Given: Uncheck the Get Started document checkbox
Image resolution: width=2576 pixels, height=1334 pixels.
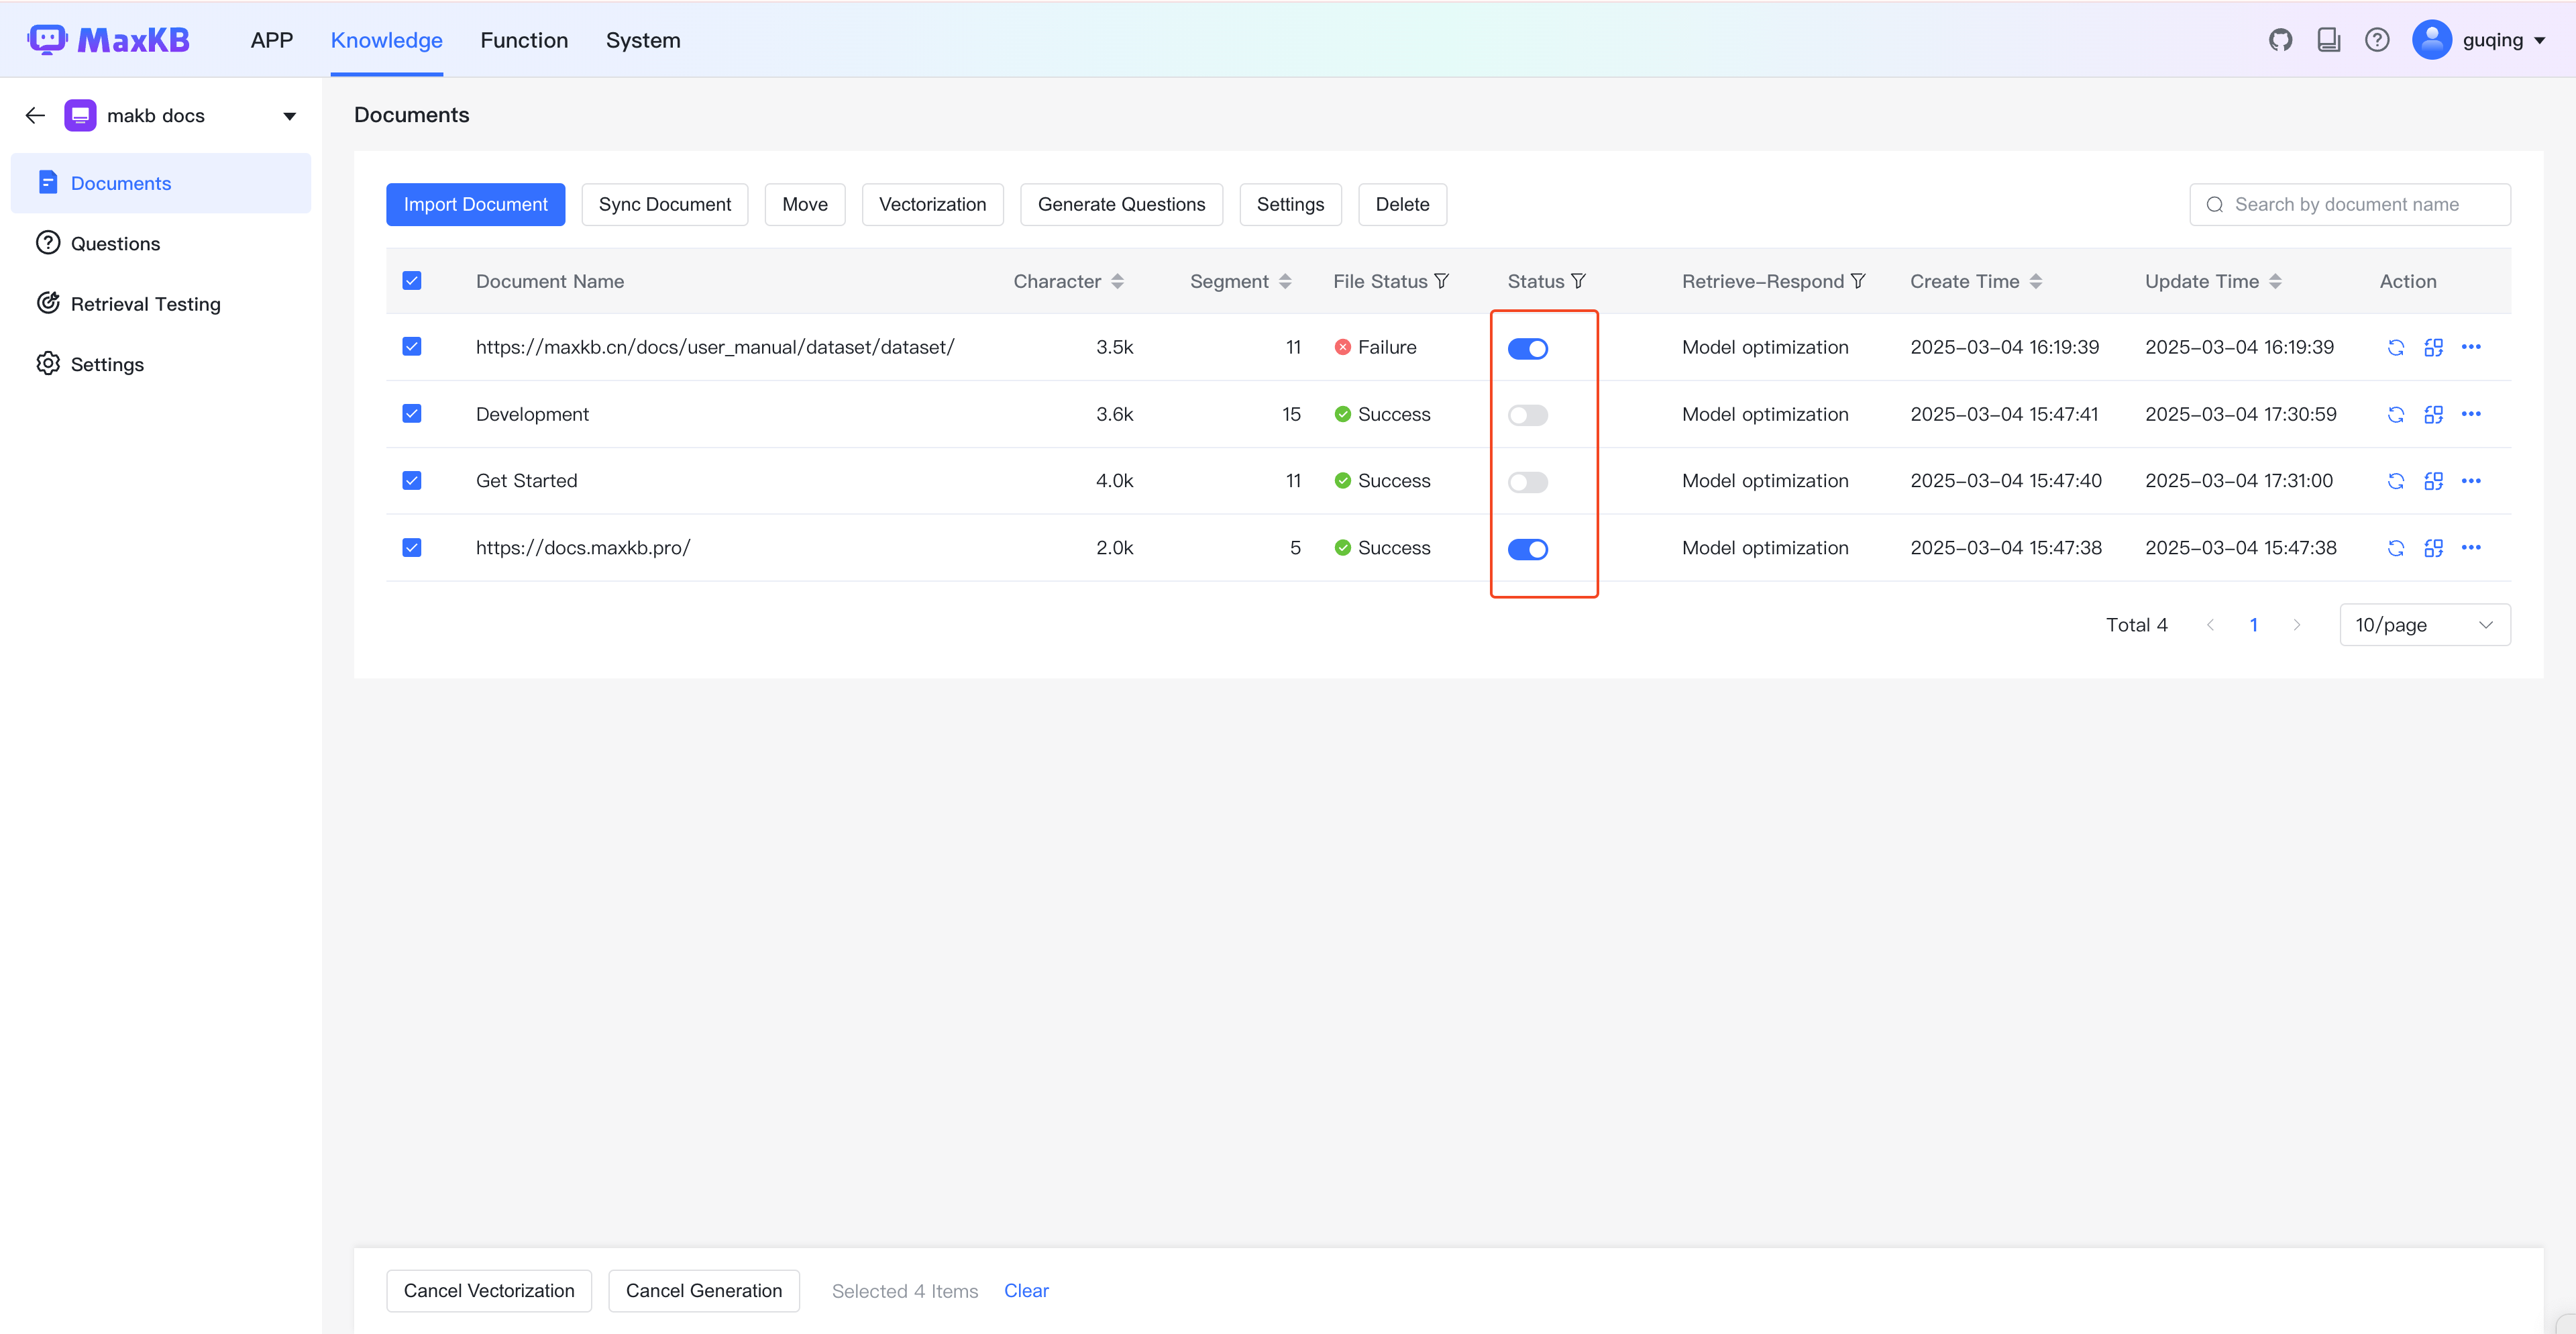Looking at the screenshot, I should (412, 481).
